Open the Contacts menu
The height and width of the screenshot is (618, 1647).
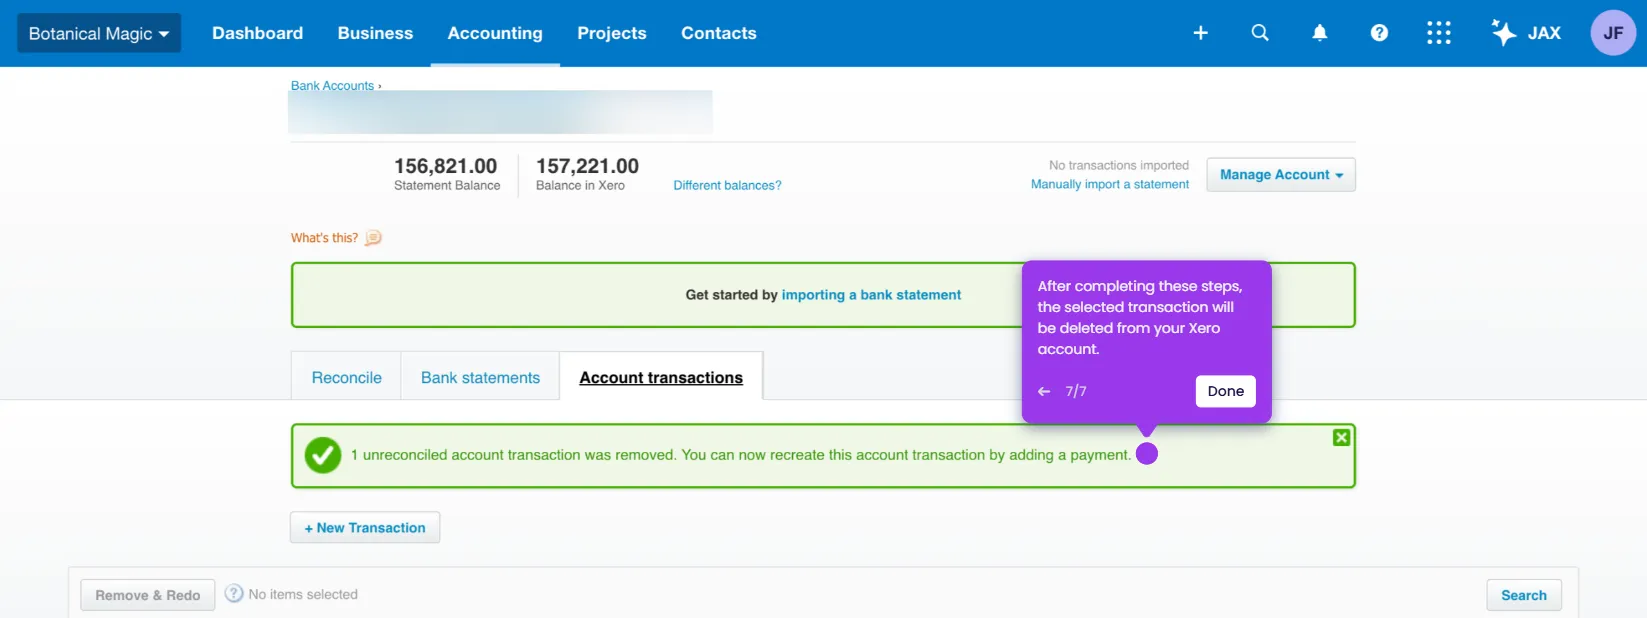(719, 33)
